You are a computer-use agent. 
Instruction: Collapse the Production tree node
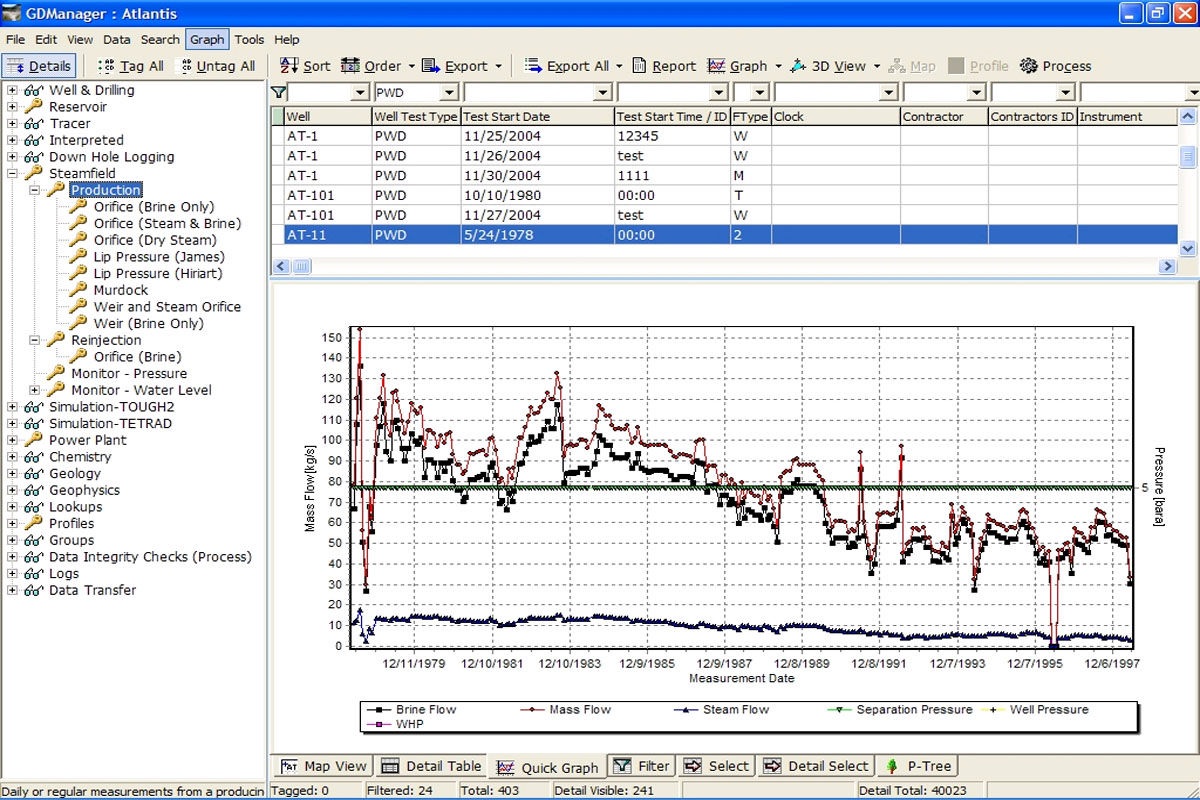point(35,190)
